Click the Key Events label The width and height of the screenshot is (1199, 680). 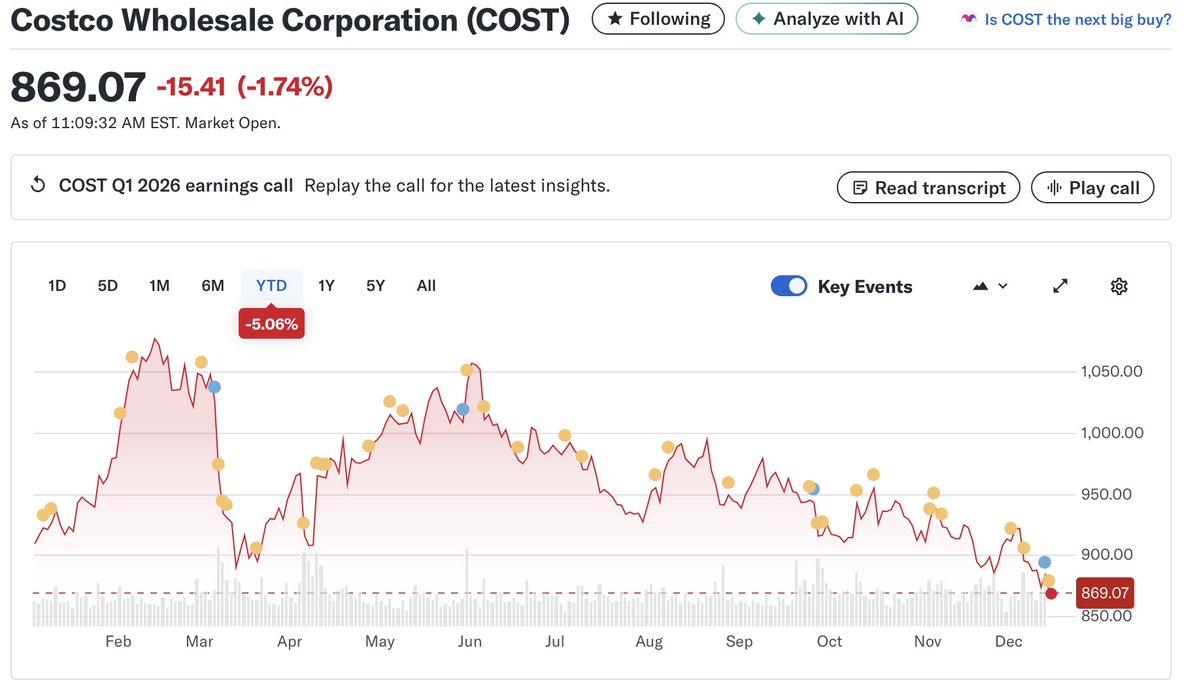point(865,287)
